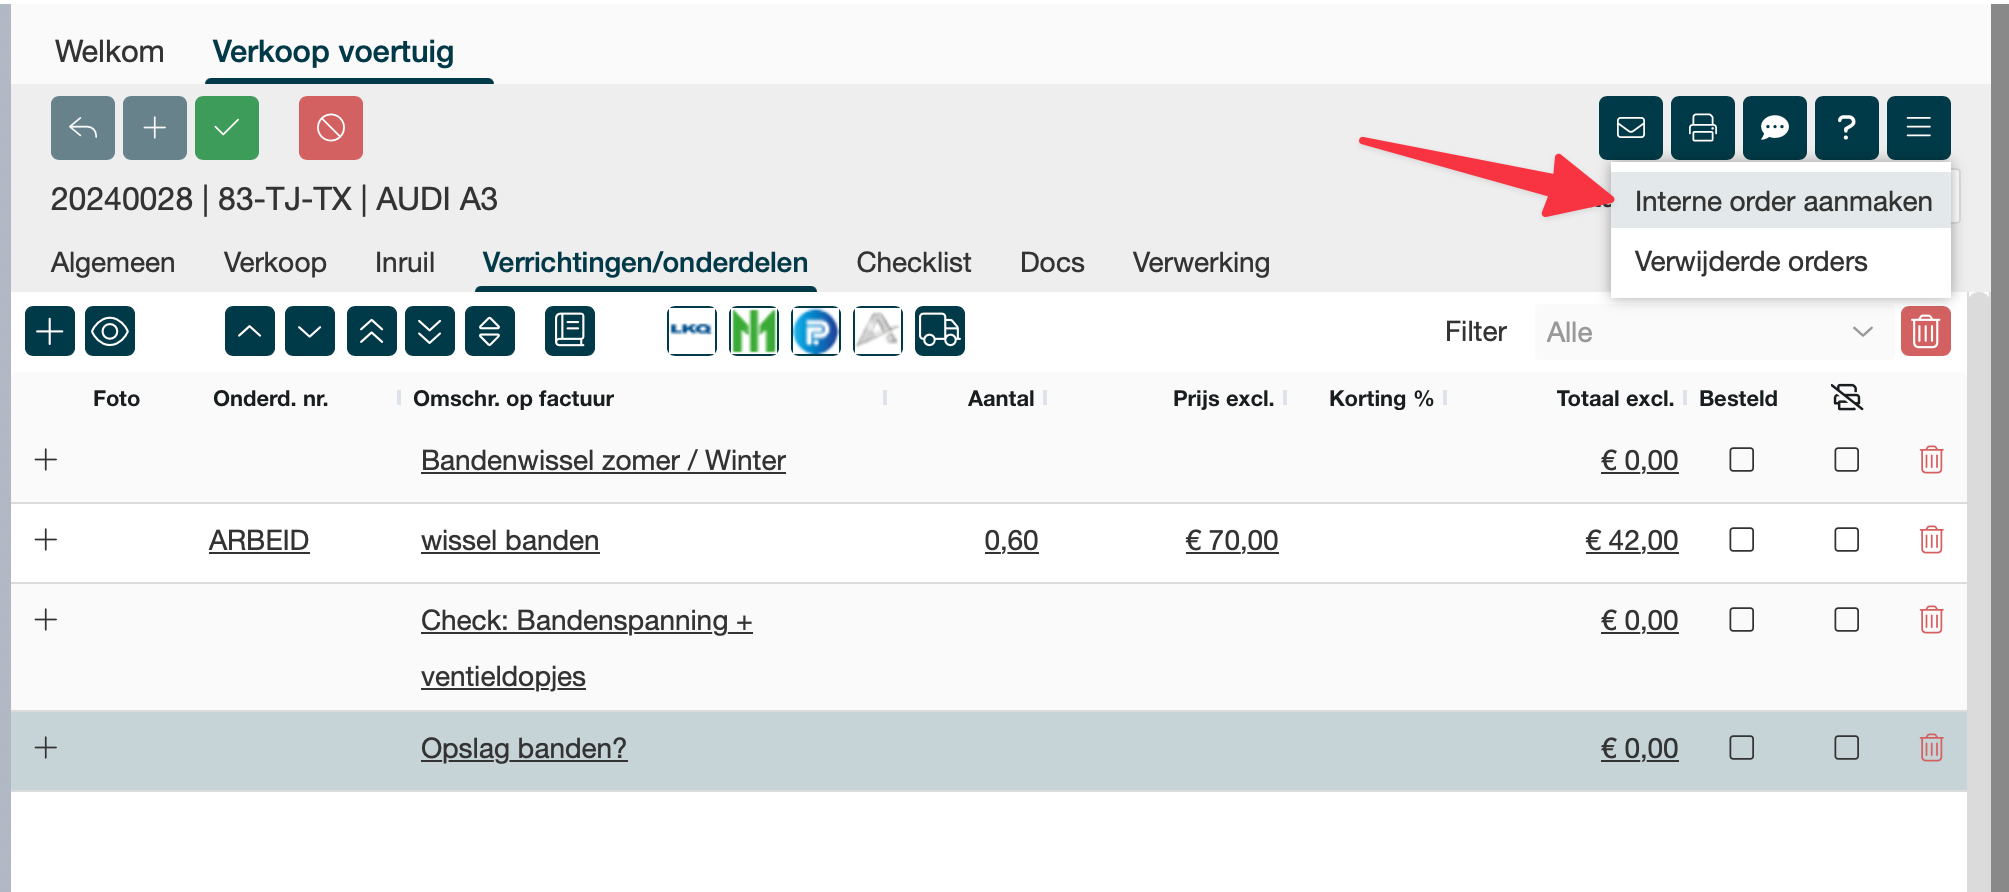Click the LKQ supplier icon
The height and width of the screenshot is (892, 2009).
[691, 331]
